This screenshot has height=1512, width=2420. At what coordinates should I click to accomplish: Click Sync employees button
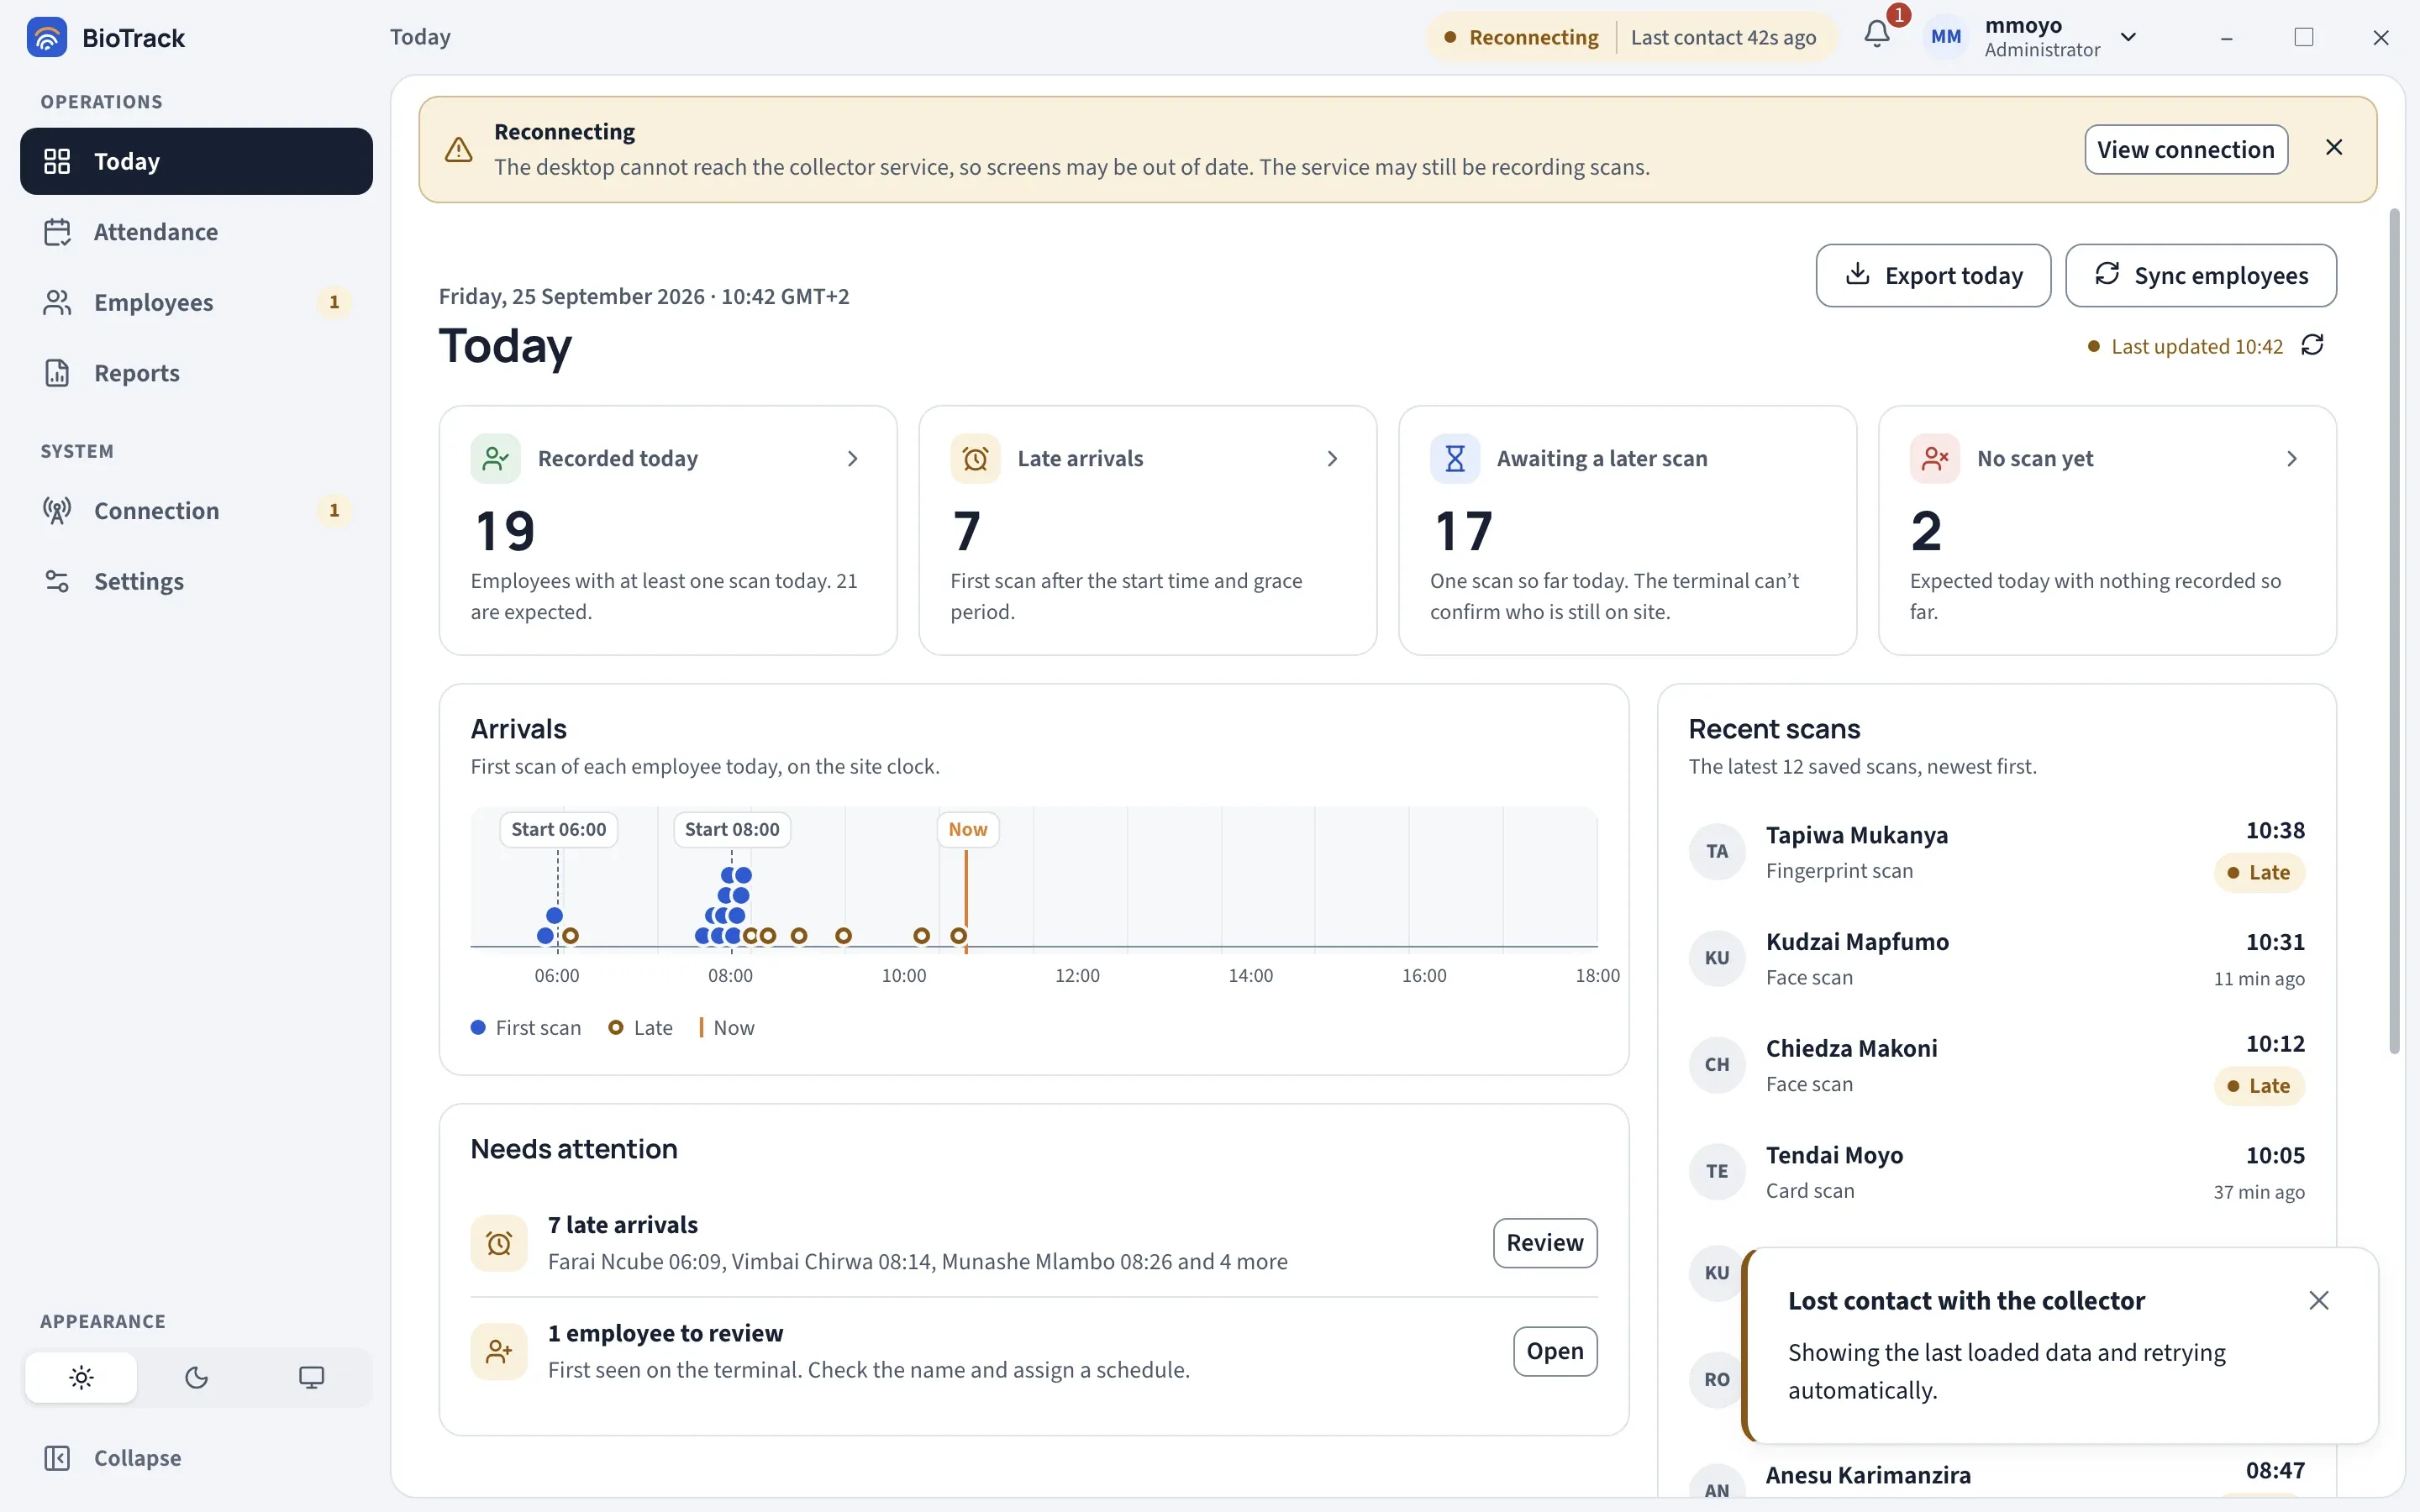(2201, 275)
